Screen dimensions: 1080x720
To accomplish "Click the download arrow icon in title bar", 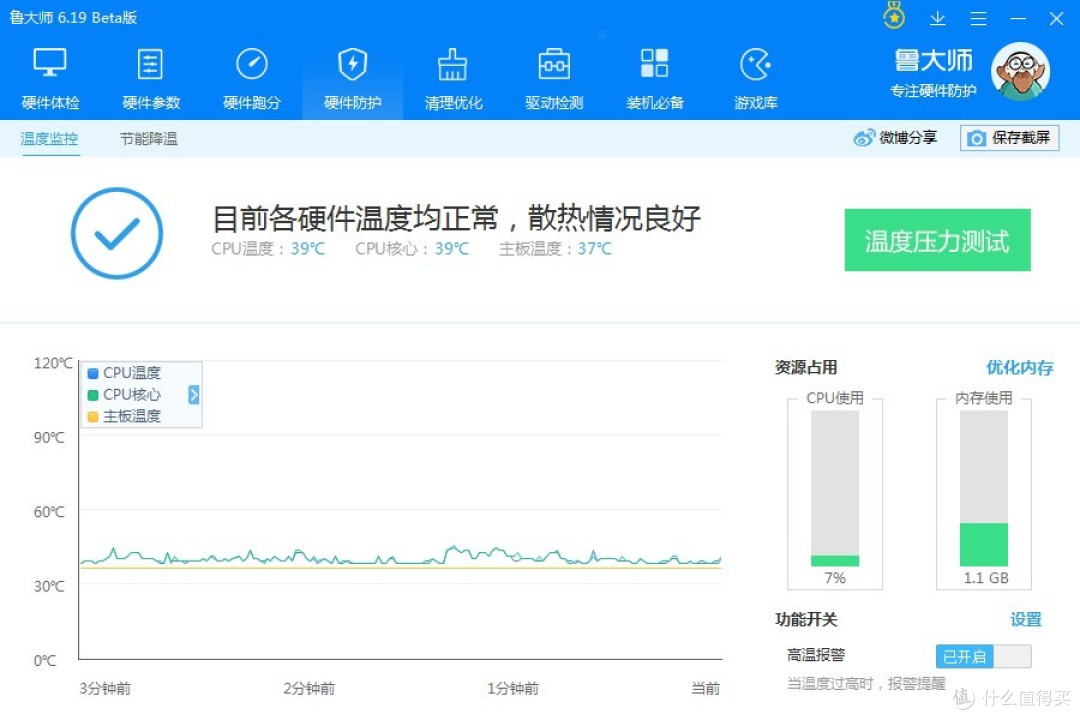I will tap(937, 19).
